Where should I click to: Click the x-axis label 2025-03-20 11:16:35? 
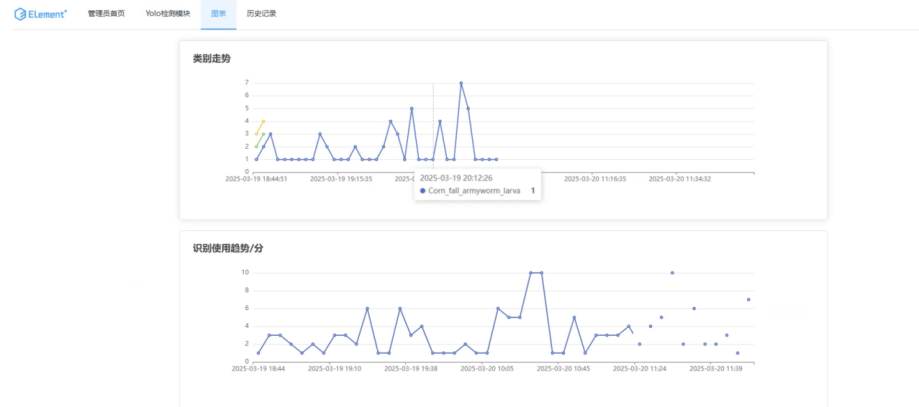coord(595,179)
